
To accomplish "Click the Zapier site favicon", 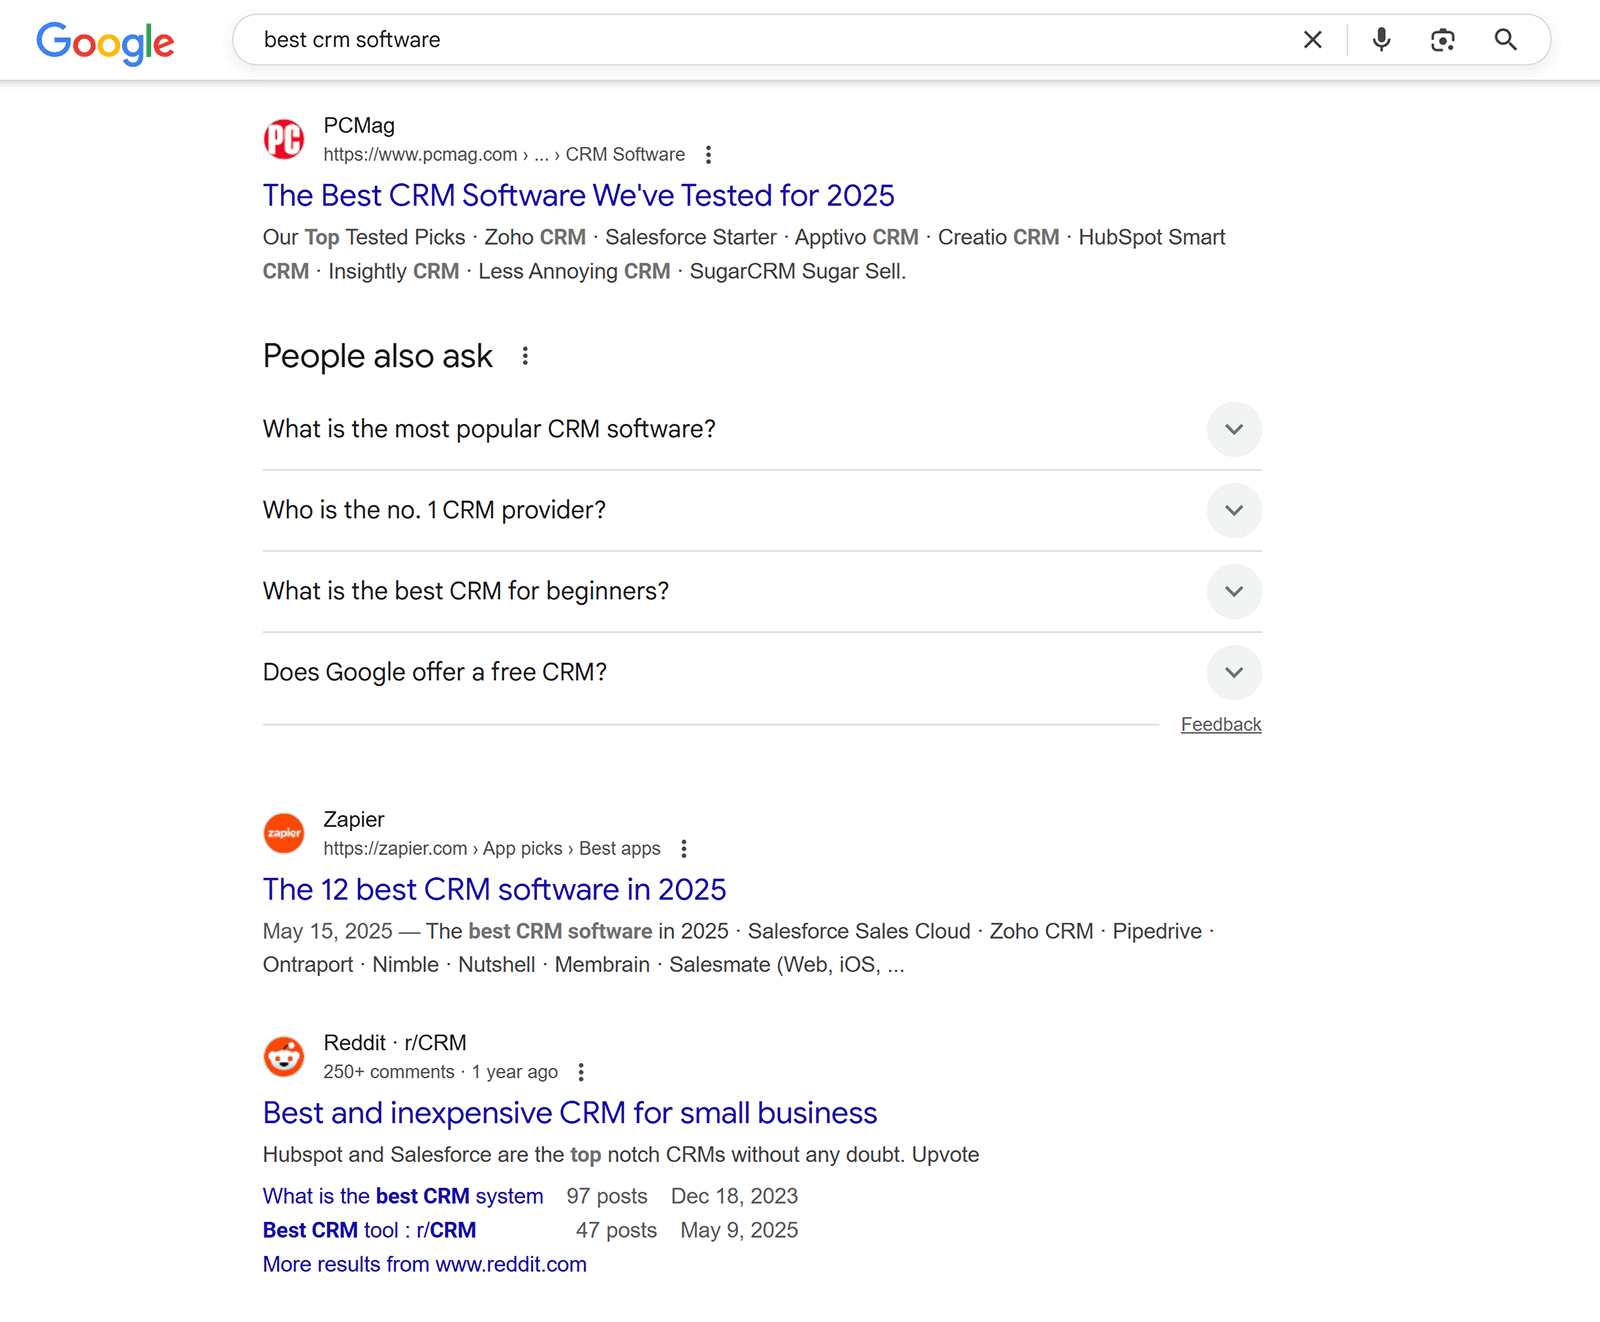I will [x=283, y=833].
